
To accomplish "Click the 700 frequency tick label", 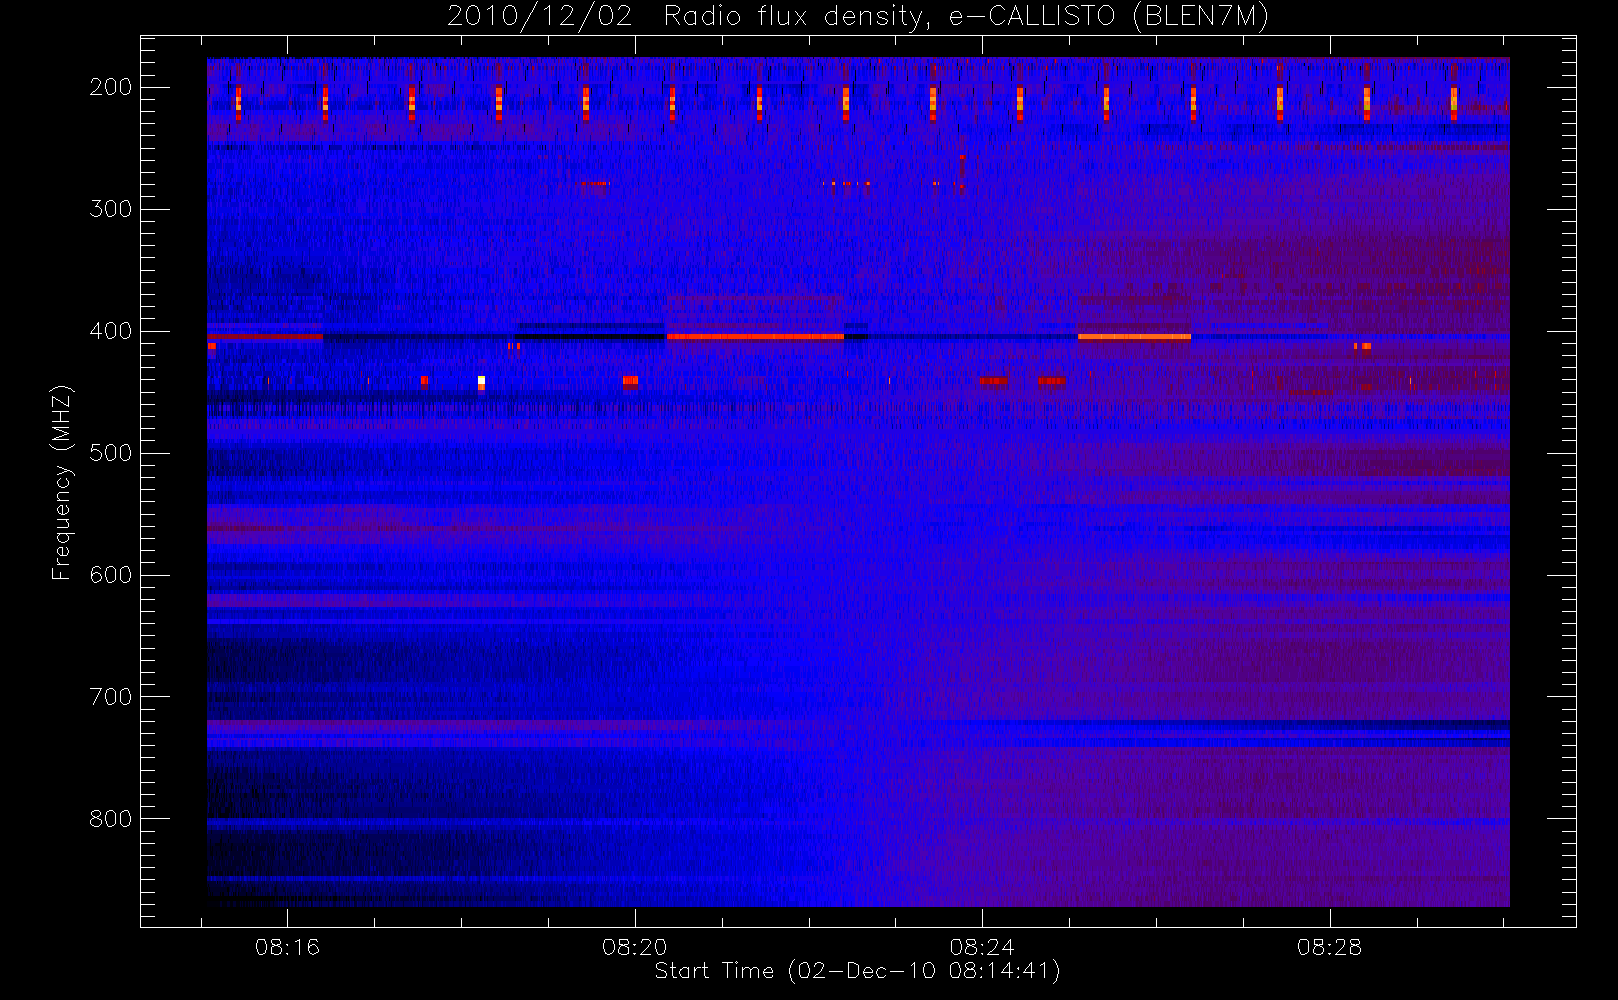I will (x=111, y=697).
